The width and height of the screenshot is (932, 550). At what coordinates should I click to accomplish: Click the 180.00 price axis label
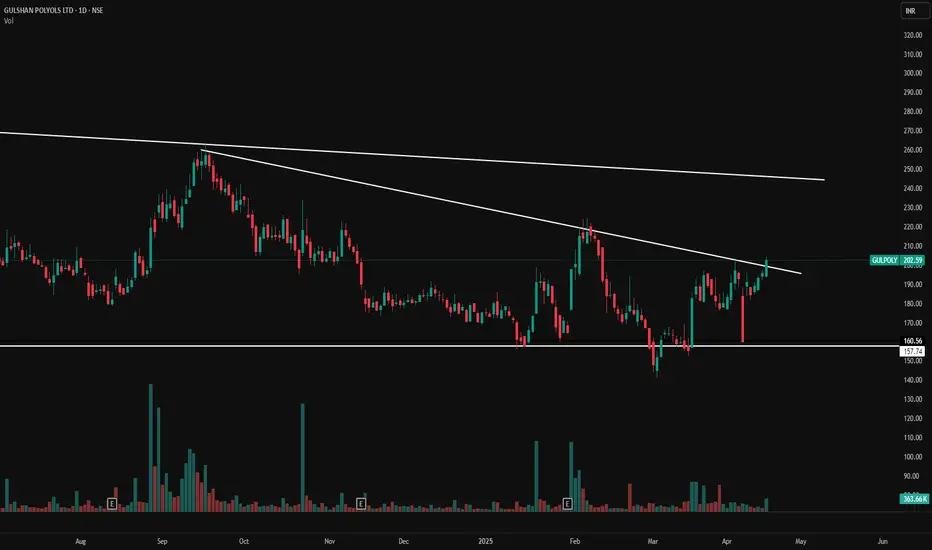tap(912, 304)
